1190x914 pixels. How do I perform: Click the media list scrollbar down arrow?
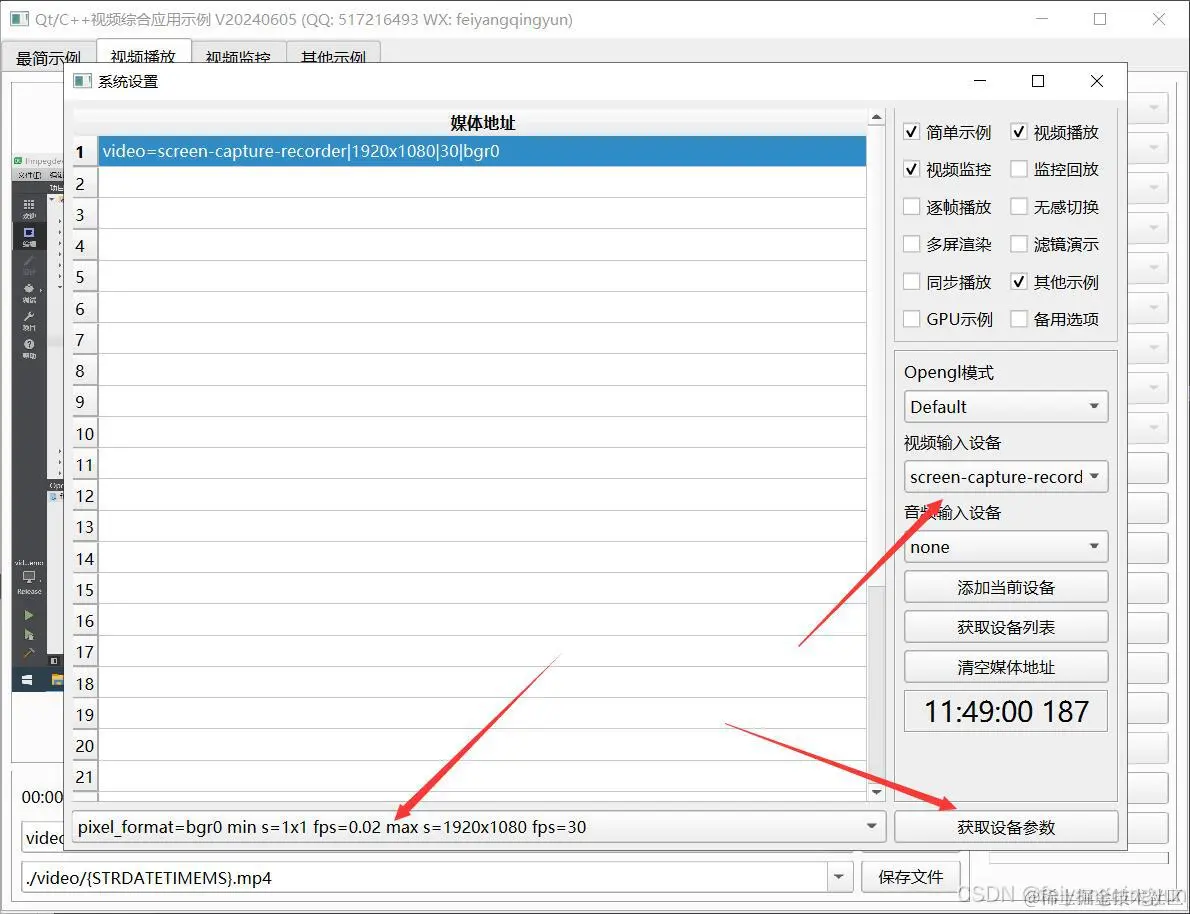click(x=877, y=792)
